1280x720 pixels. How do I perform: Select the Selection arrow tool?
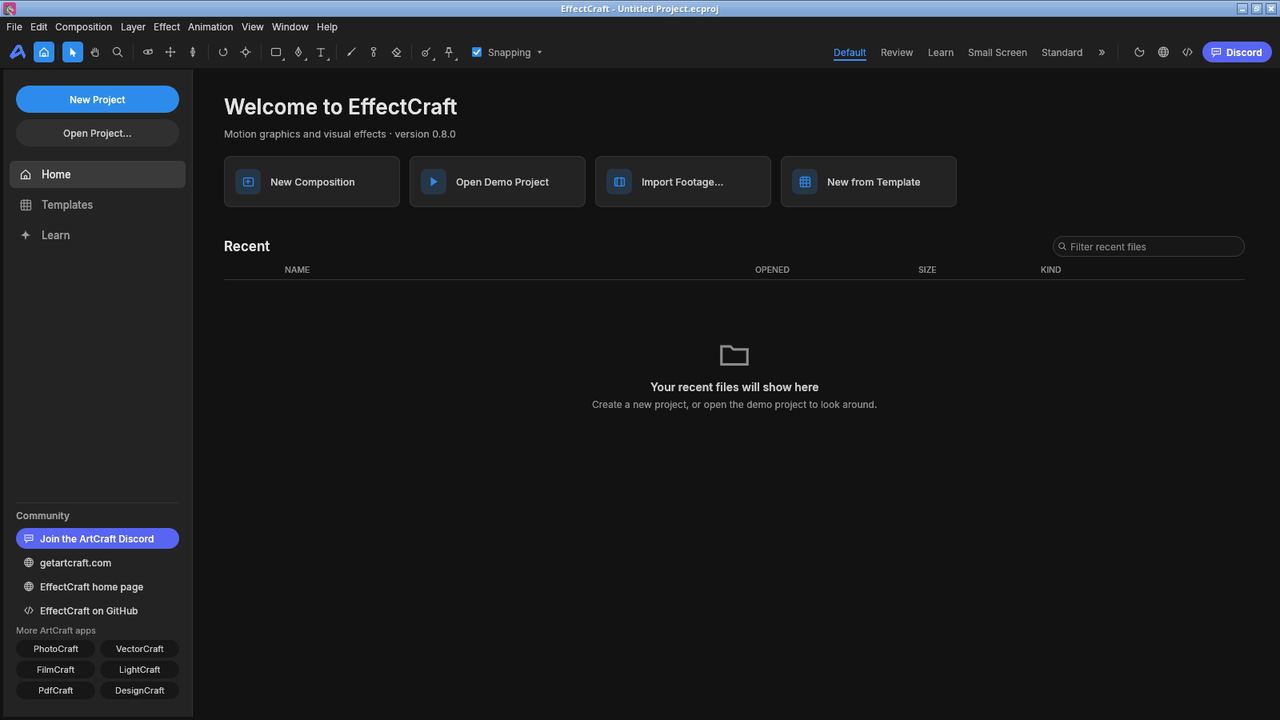[72, 52]
